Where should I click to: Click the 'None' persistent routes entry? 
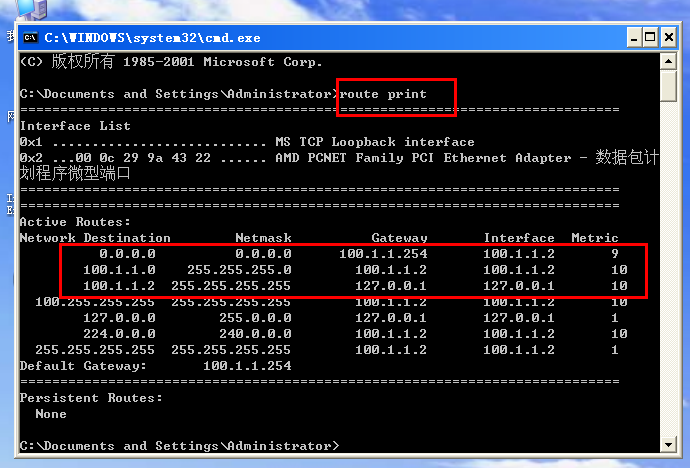(51, 414)
